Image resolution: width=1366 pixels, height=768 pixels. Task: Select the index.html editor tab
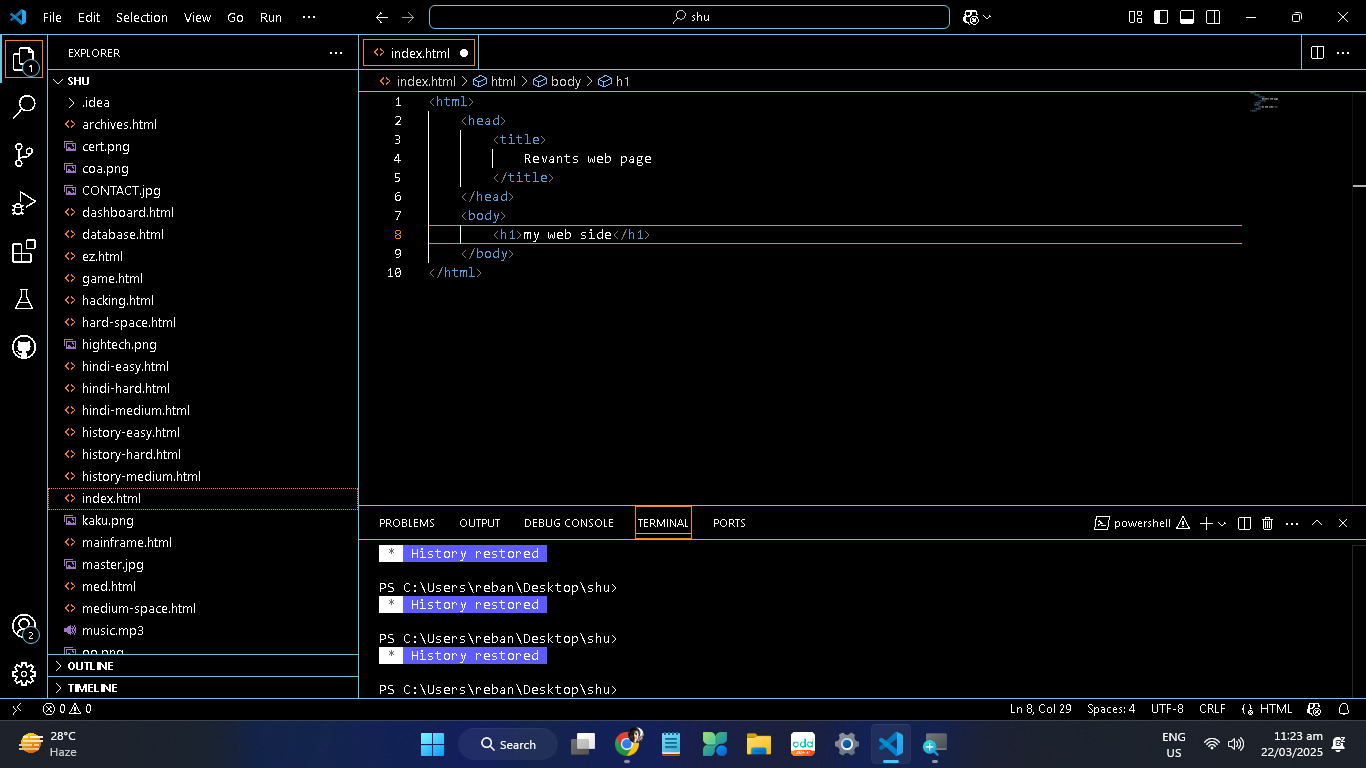click(x=419, y=53)
